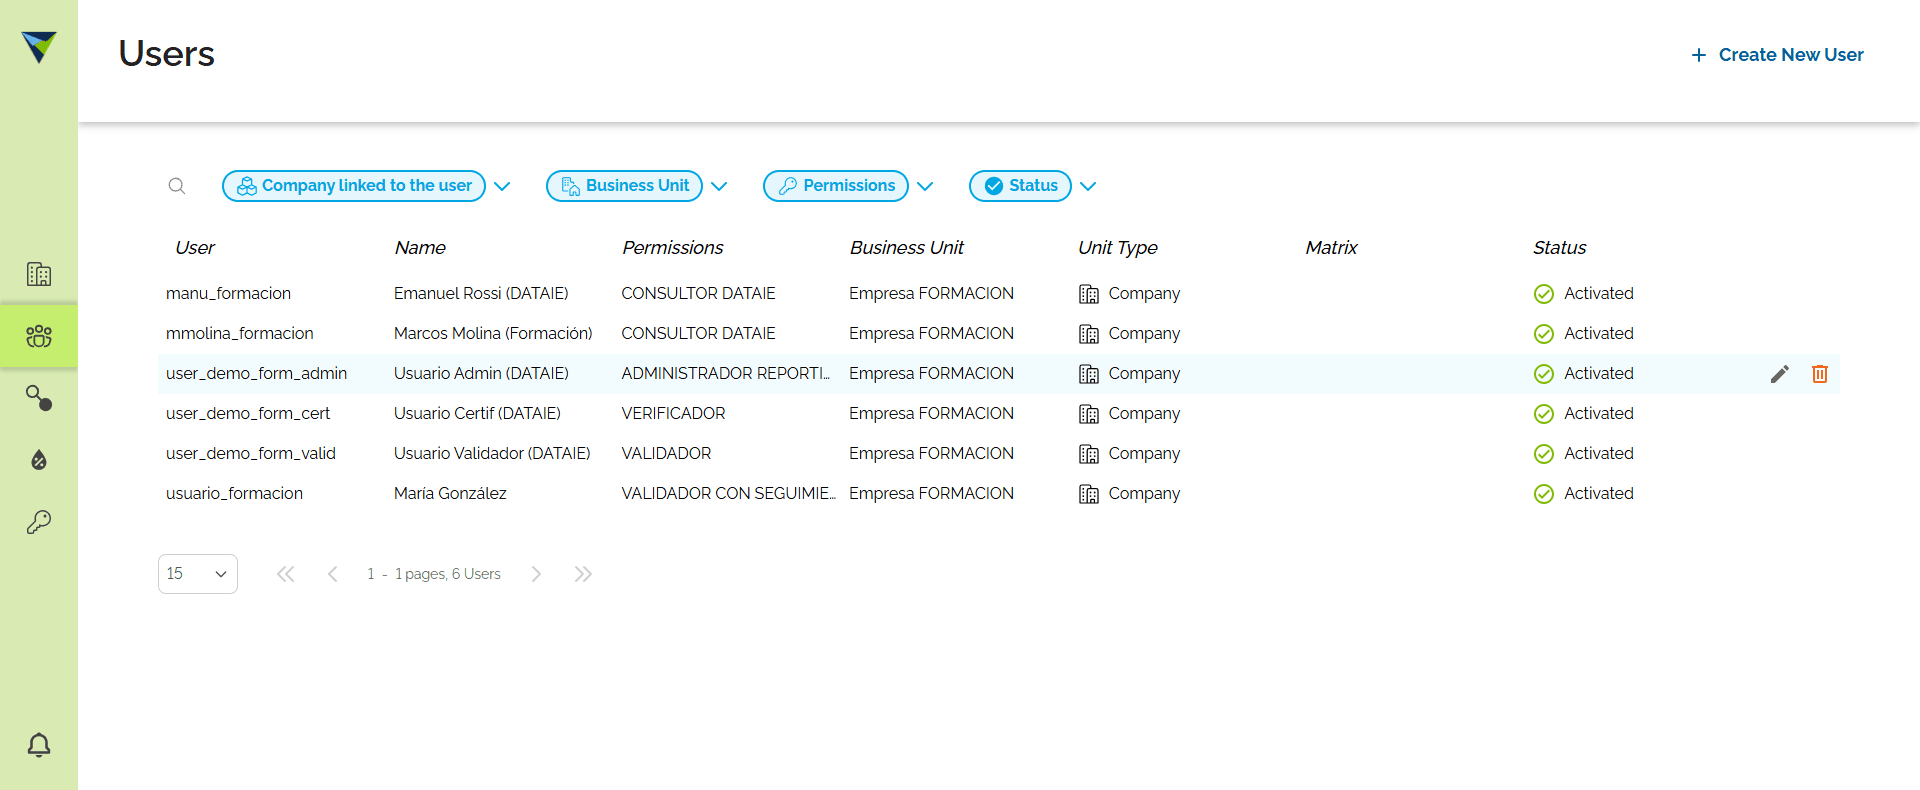Click VERIFICADOR permission cell

tap(673, 414)
